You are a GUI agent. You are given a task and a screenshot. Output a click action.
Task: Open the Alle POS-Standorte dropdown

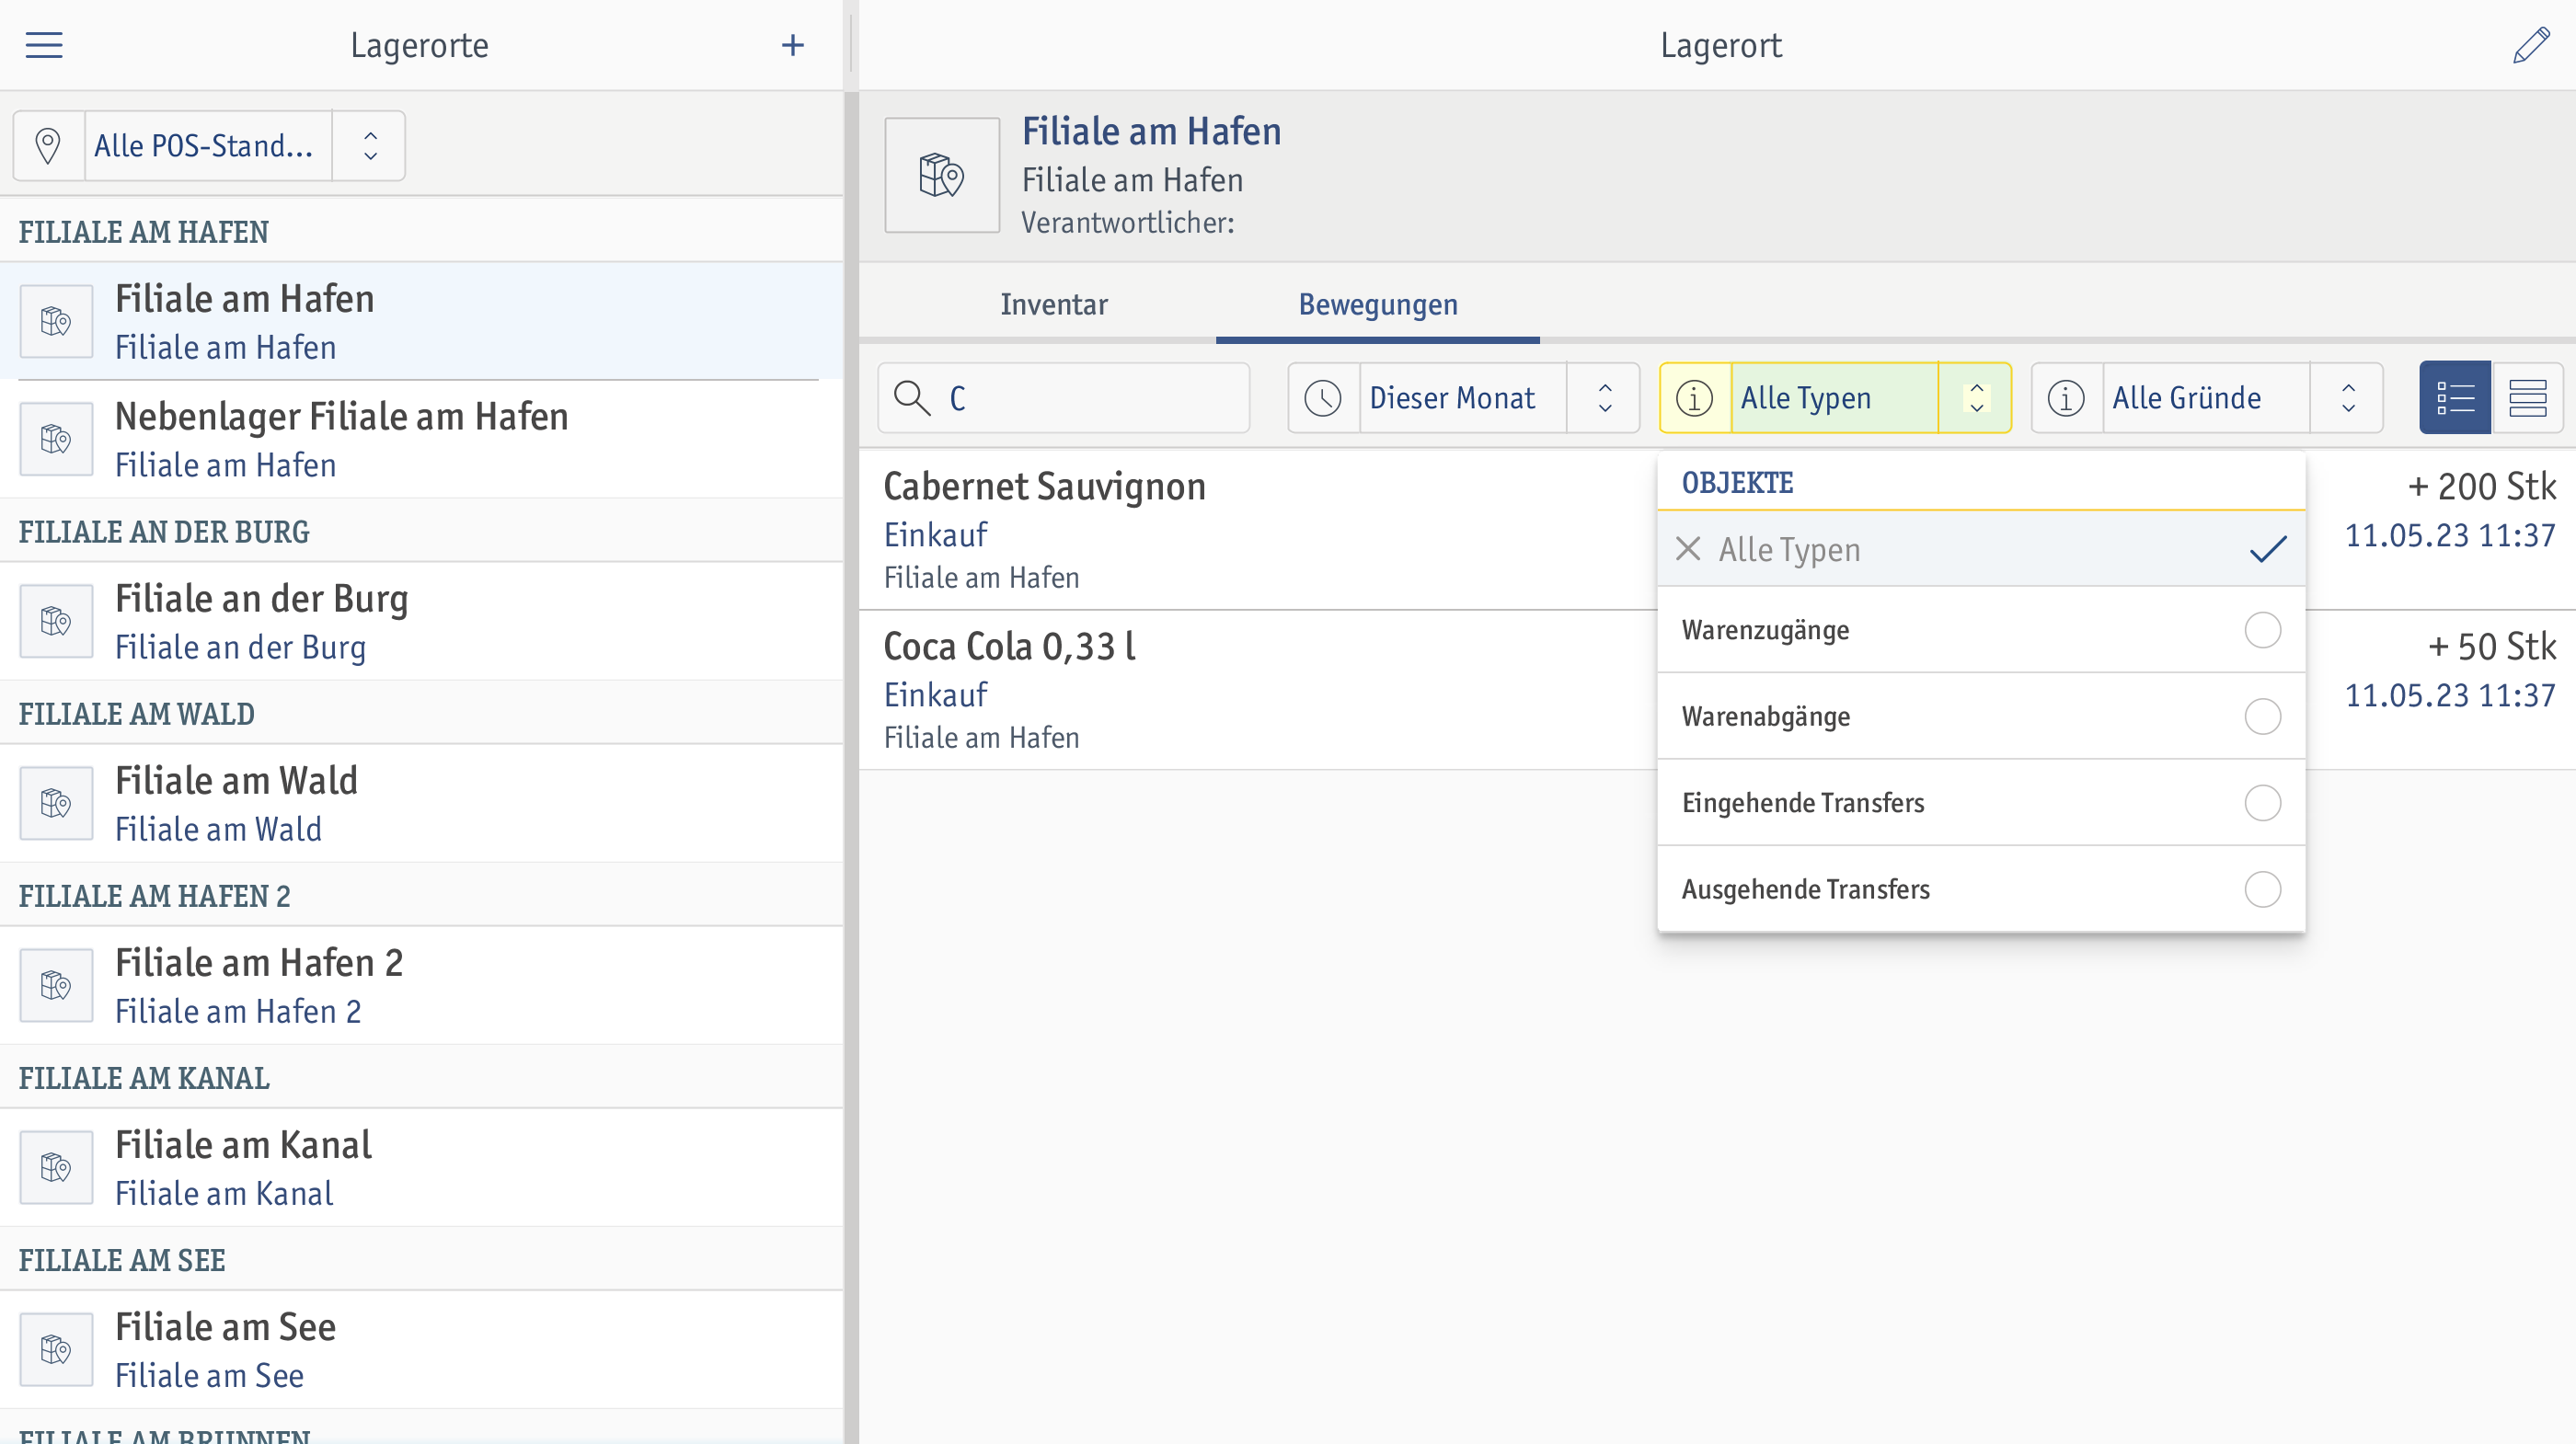tap(209, 146)
